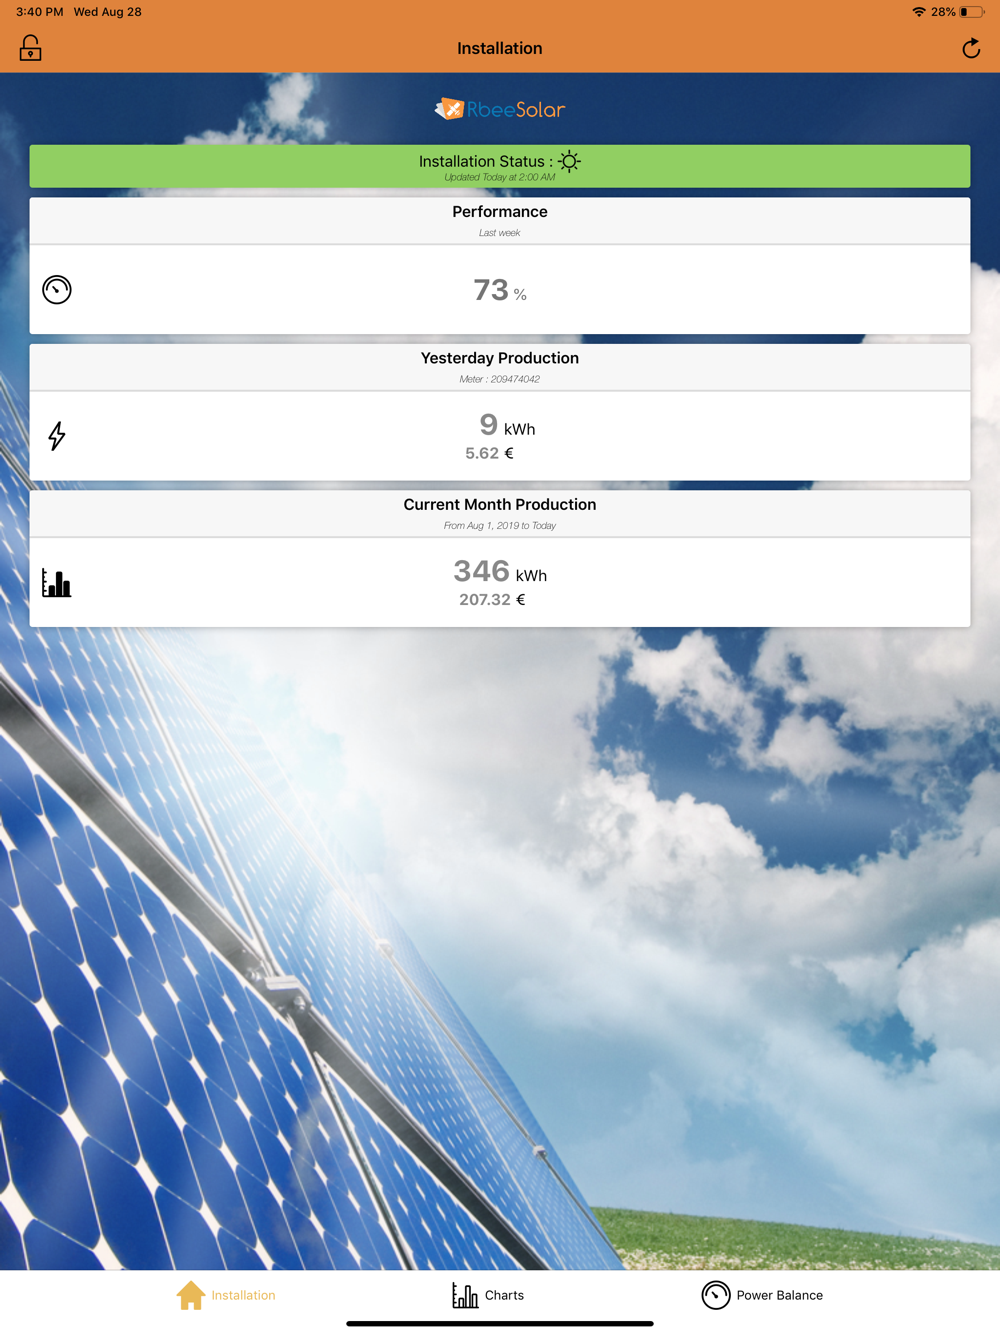The height and width of the screenshot is (1334, 1000).
Task: Open the Current Month Production header
Action: (500, 513)
